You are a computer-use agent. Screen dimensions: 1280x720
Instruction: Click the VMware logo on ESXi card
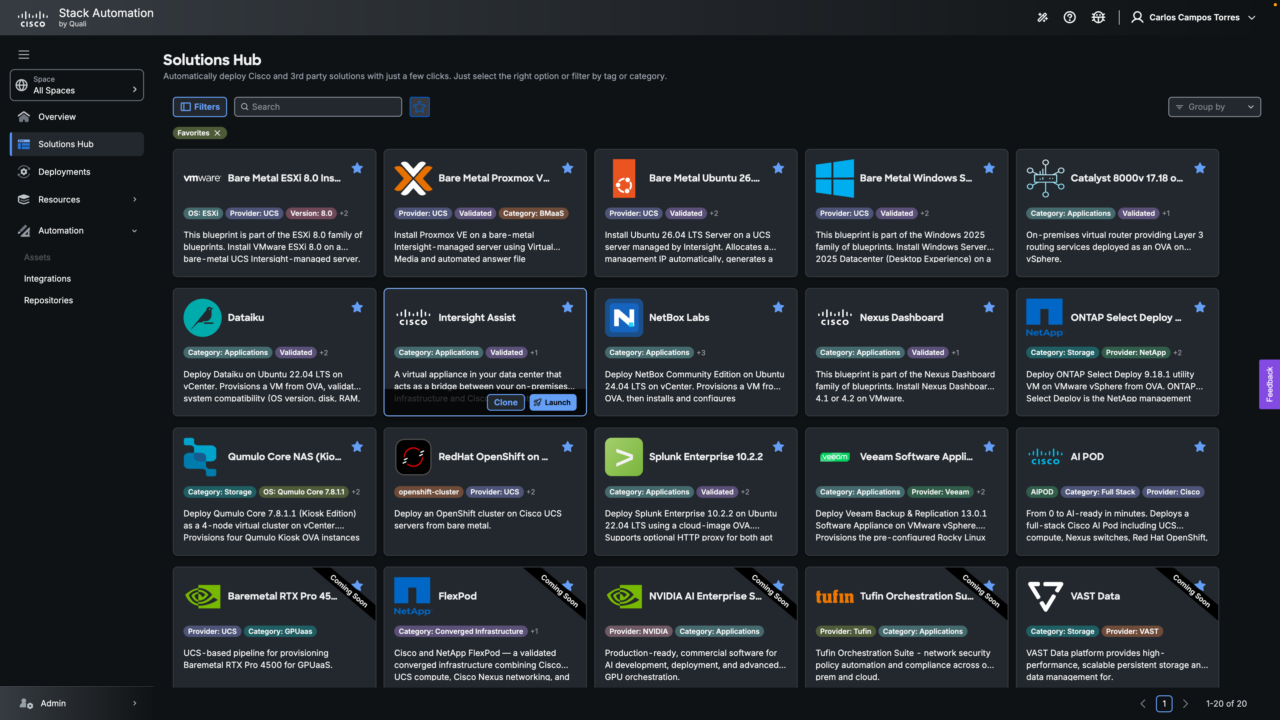(203, 178)
